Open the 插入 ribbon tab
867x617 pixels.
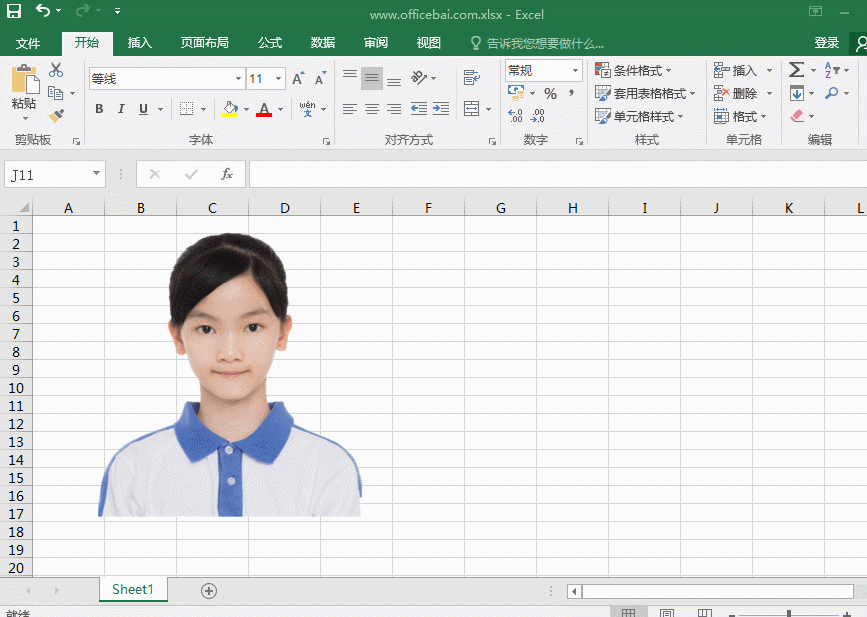pyautogui.click(x=140, y=43)
